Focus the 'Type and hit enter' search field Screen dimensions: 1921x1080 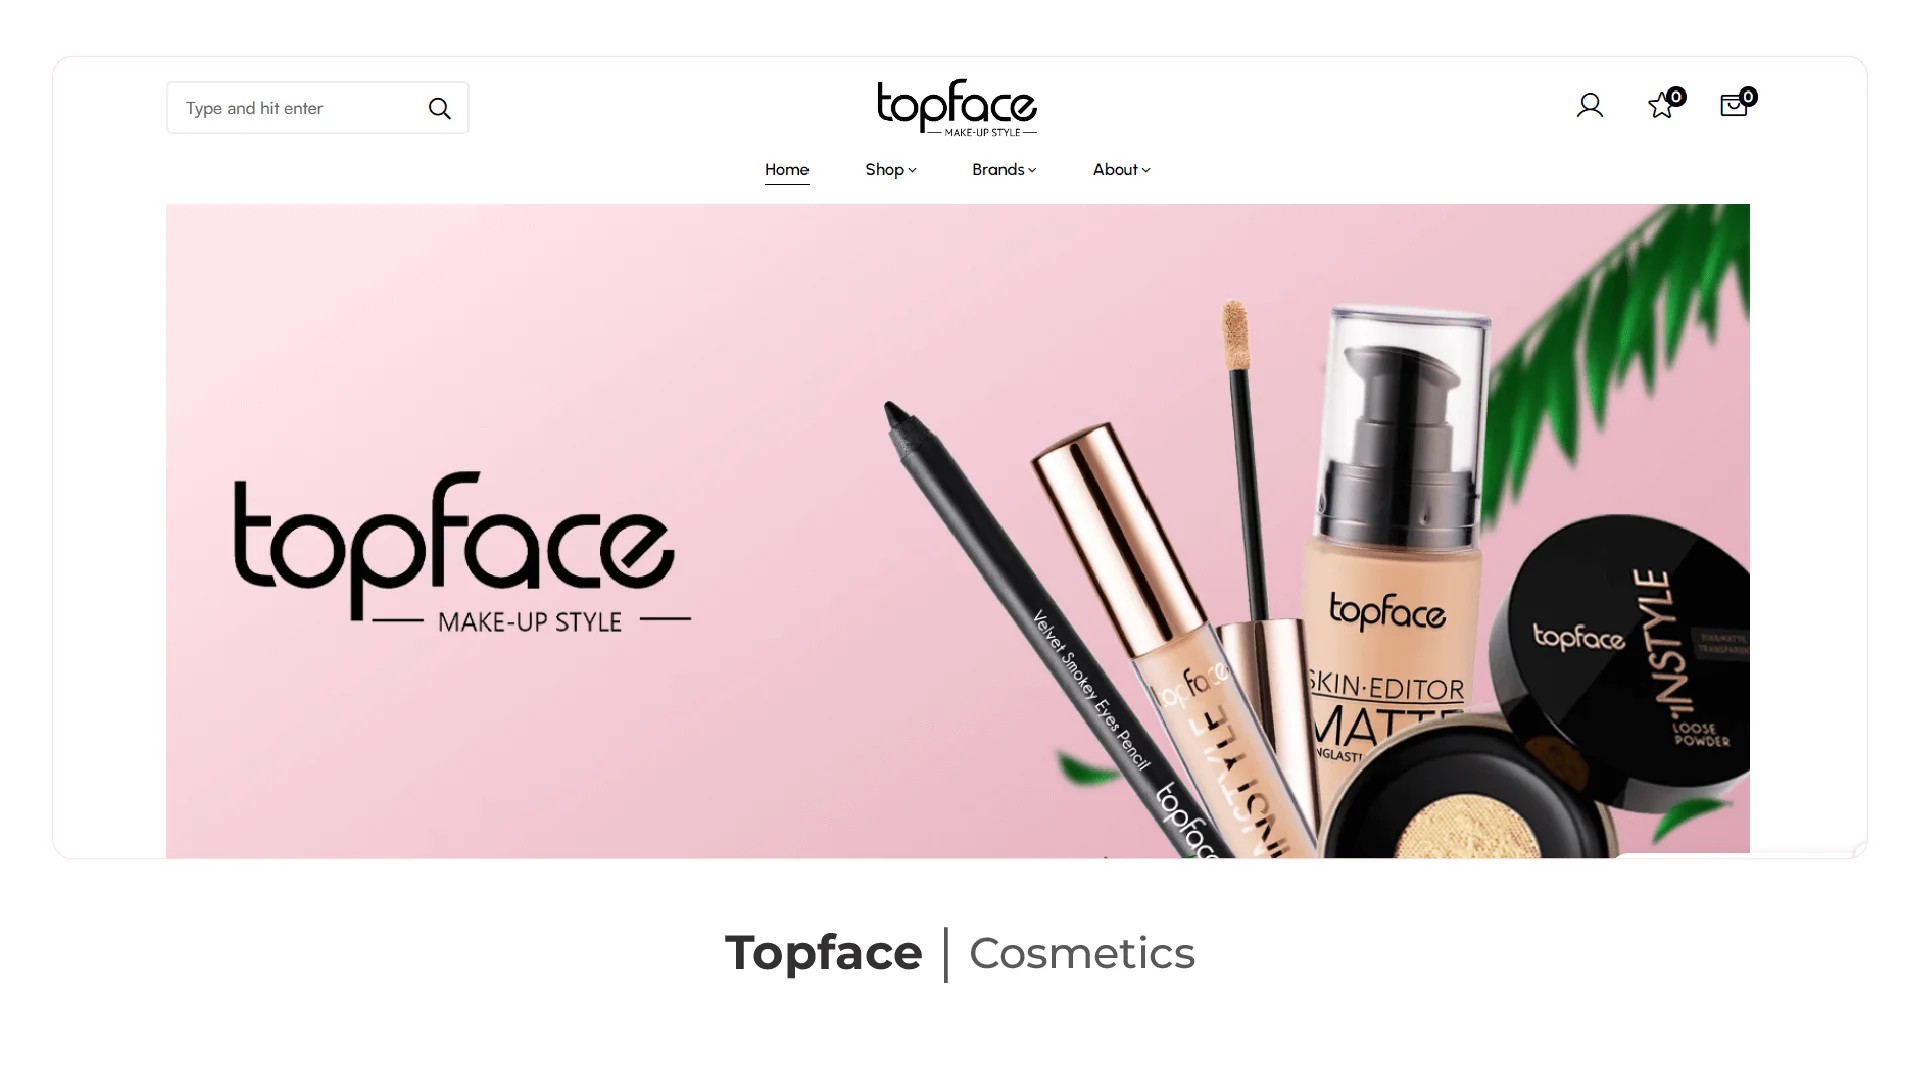coord(317,108)
